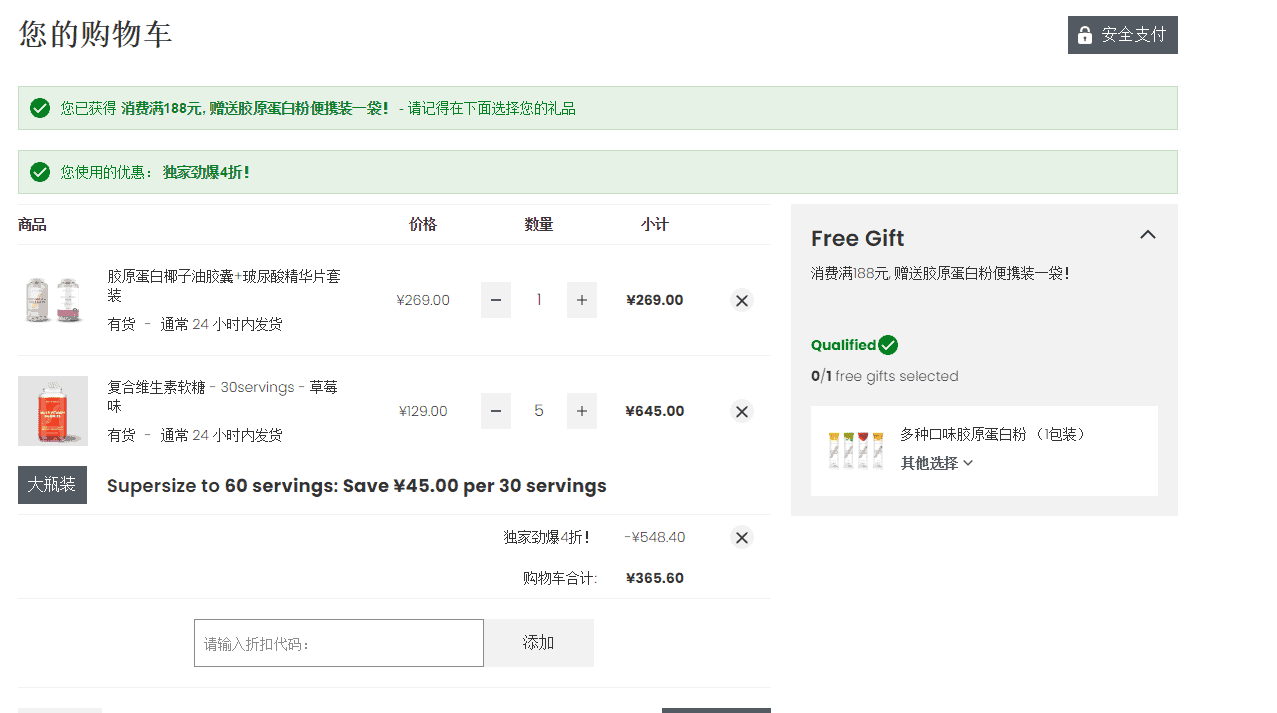Click the quantity value 5 field
1277x713 pixels.
539,411
